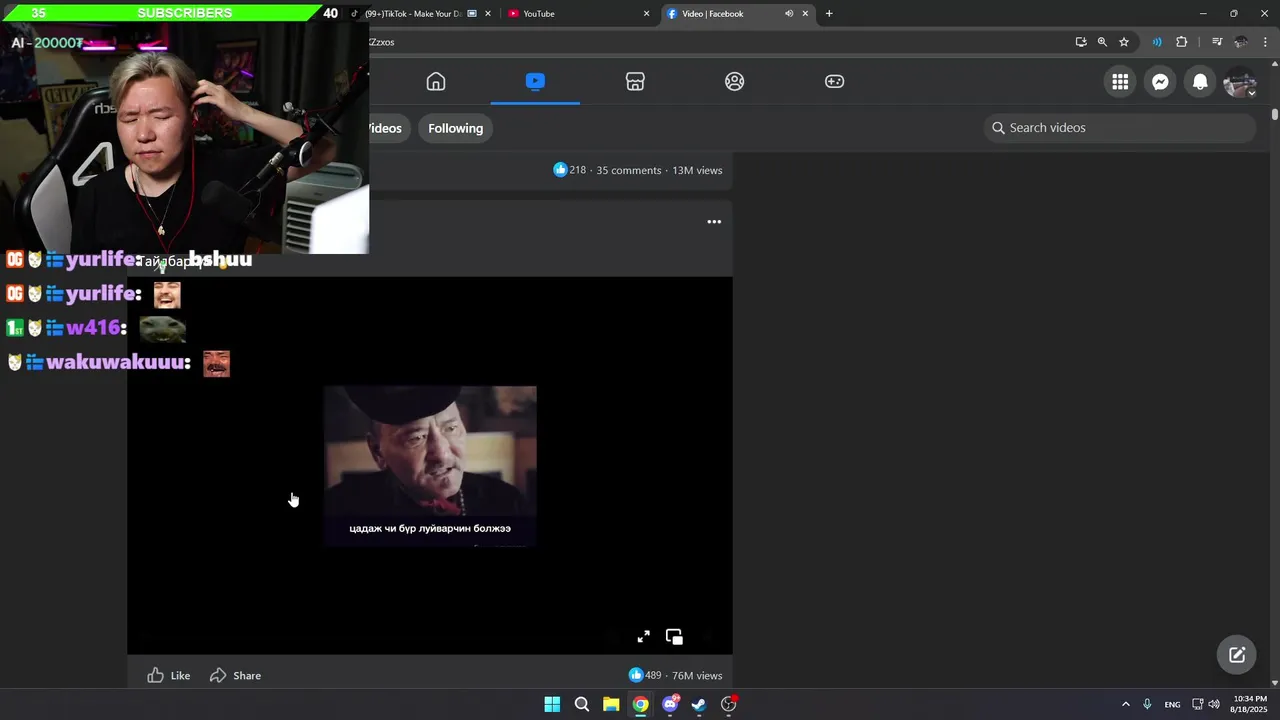View the 35 comments link
Image resolution: width=1280 pixels, height=720 pixels.
[629, 170]
